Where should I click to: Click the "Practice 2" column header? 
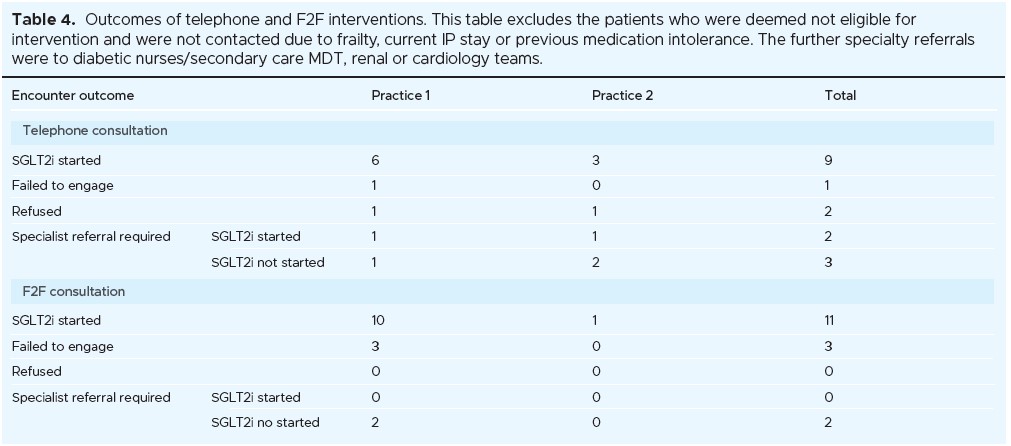tap(622, 96)
